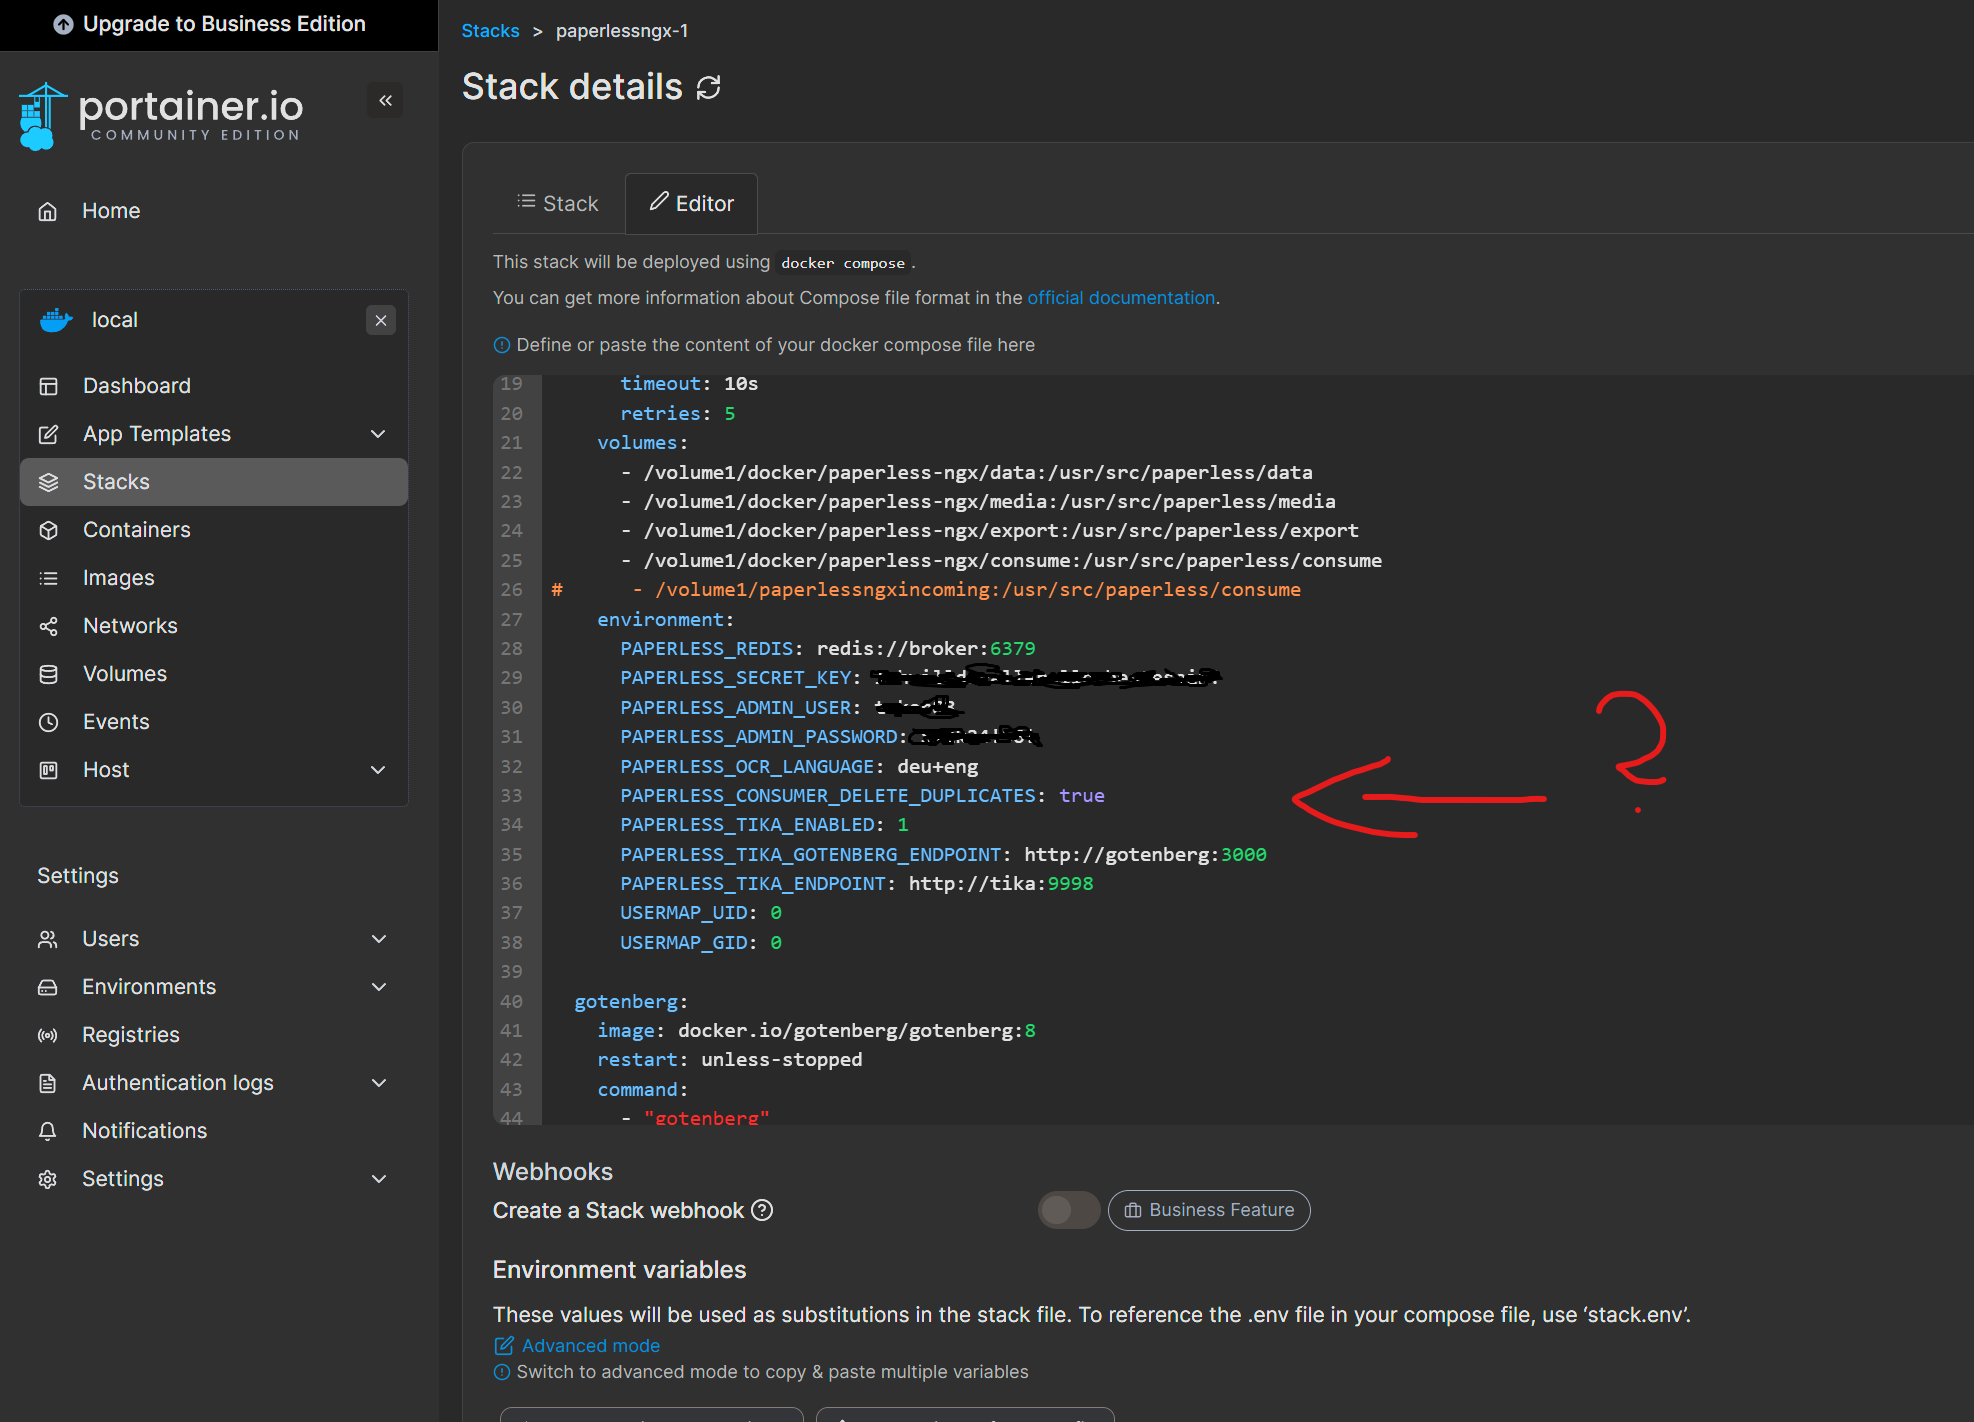
Task: Select the Editor tab
Action: pos(691,203)
